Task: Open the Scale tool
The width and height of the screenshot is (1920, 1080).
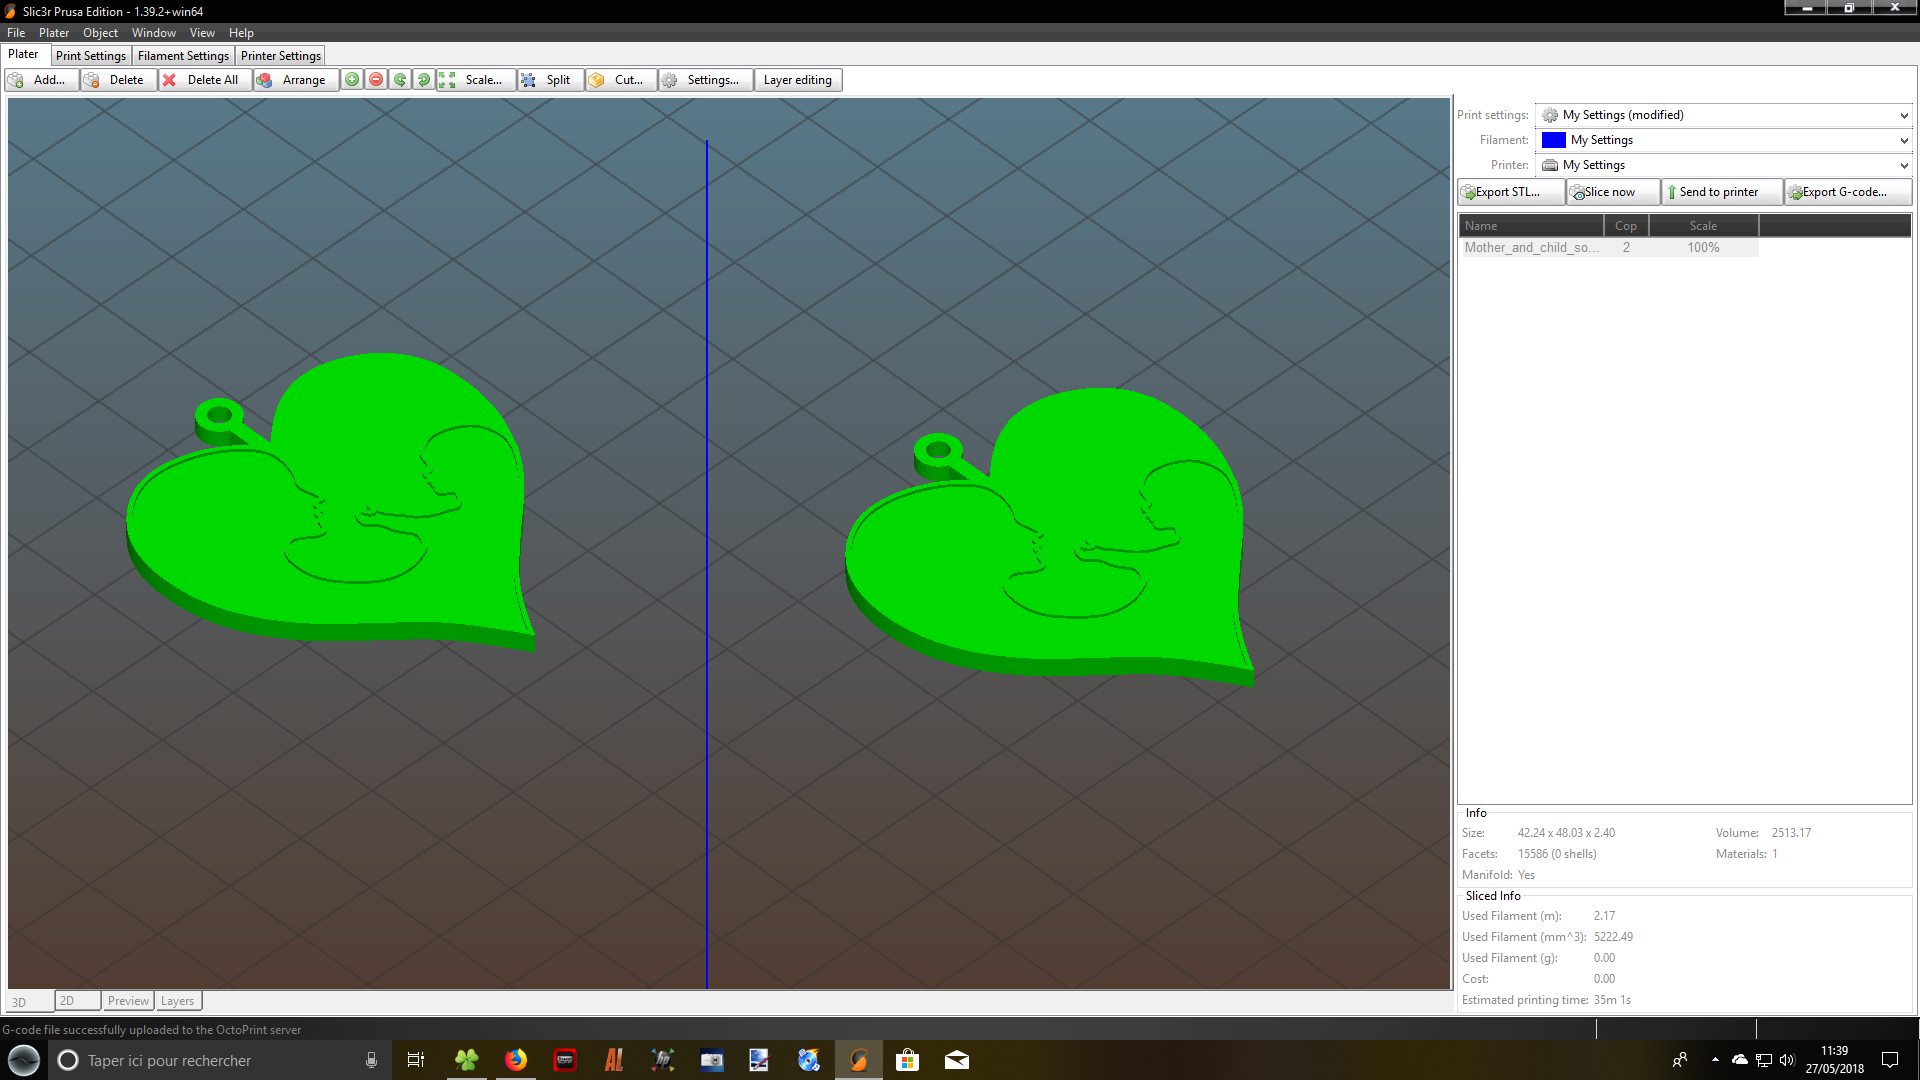Action: [x=475, y=80]
